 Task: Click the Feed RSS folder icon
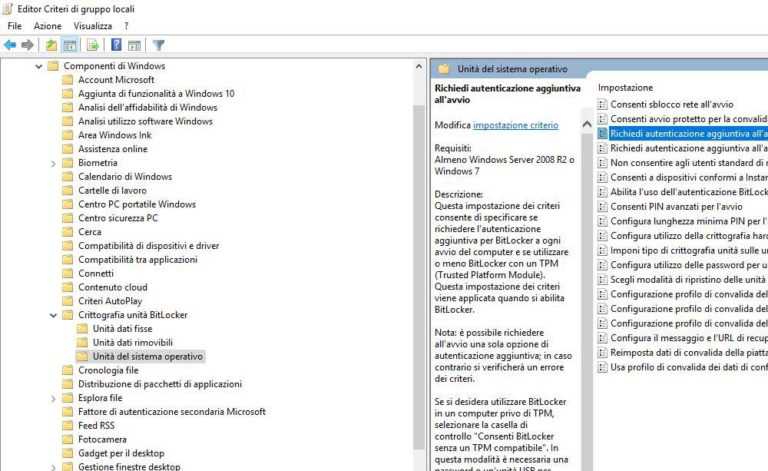point(68,426)
